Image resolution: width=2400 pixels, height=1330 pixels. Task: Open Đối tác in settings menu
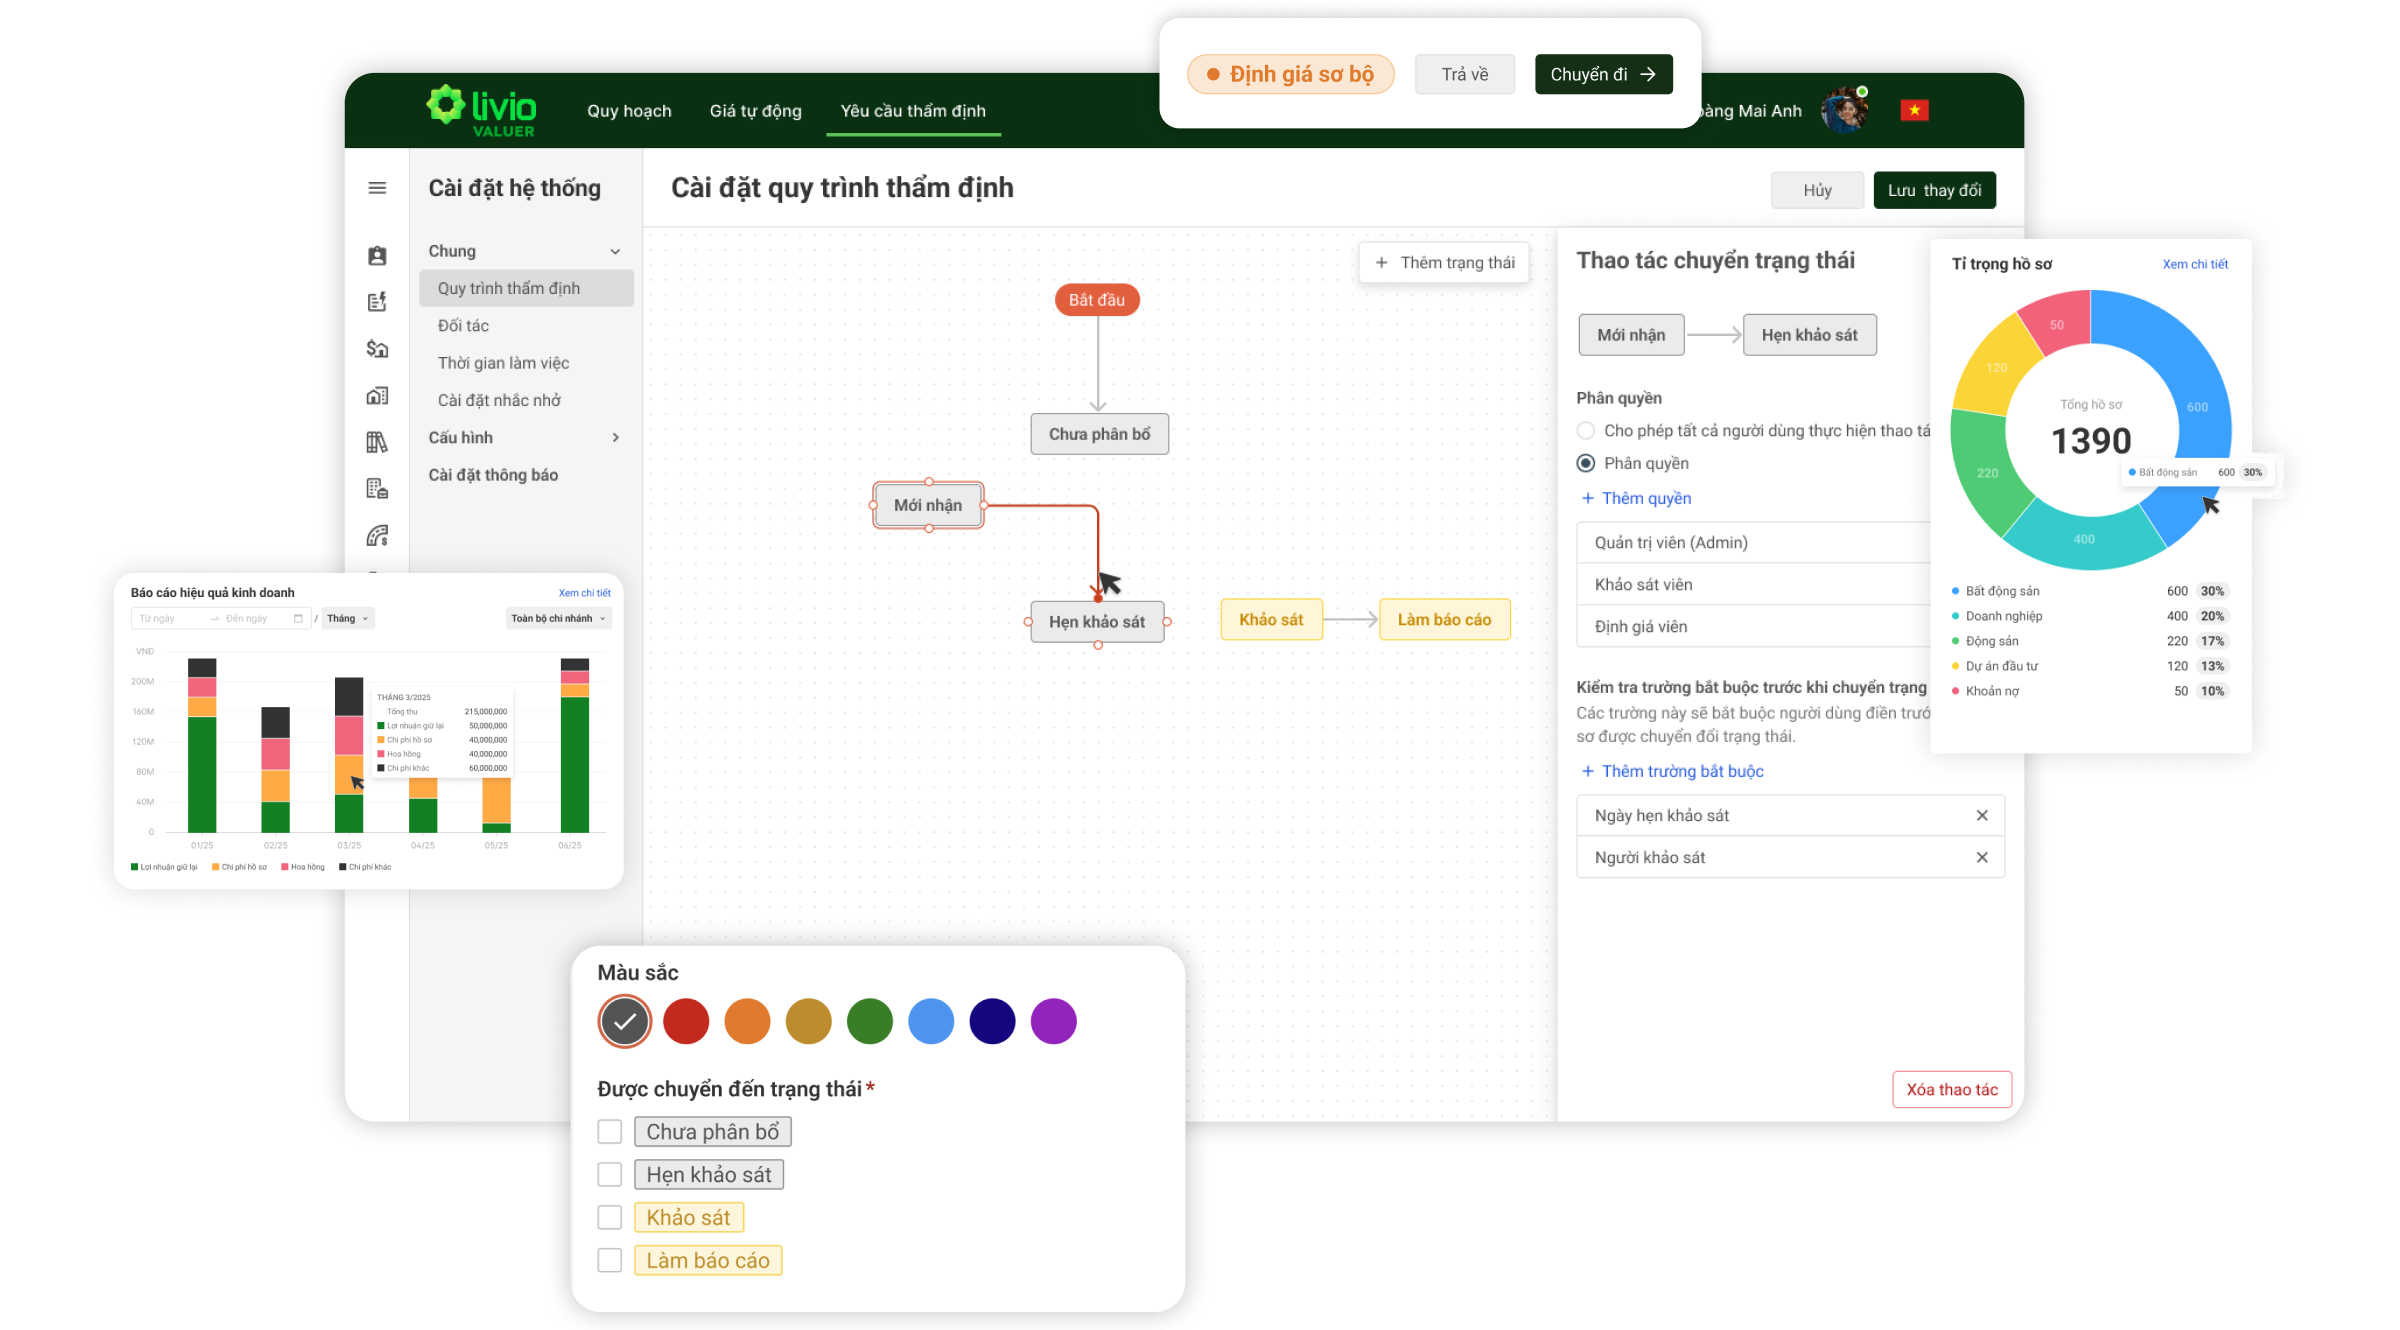tap(463, 326)
